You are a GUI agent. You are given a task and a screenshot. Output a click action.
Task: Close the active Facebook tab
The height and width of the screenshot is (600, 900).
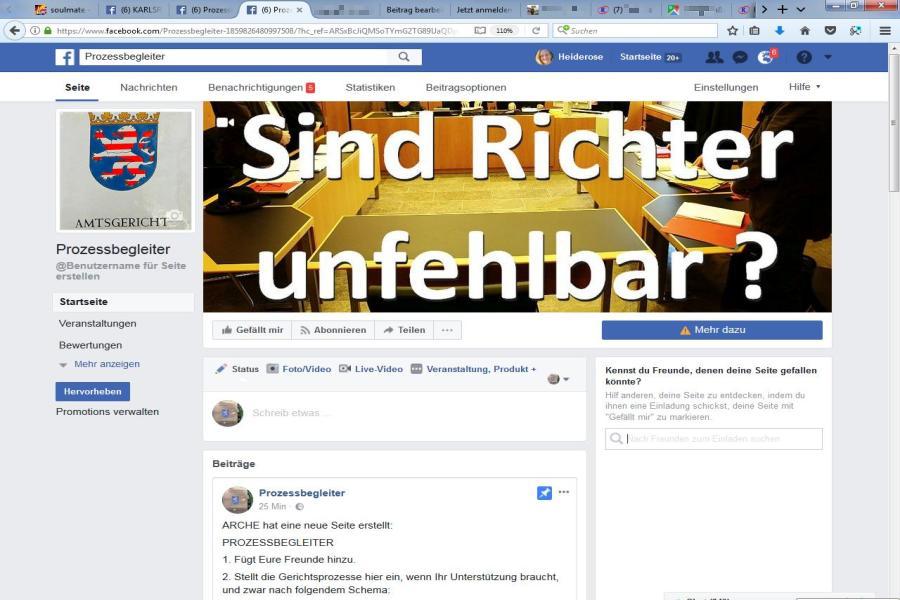click(x=299, y=10)
